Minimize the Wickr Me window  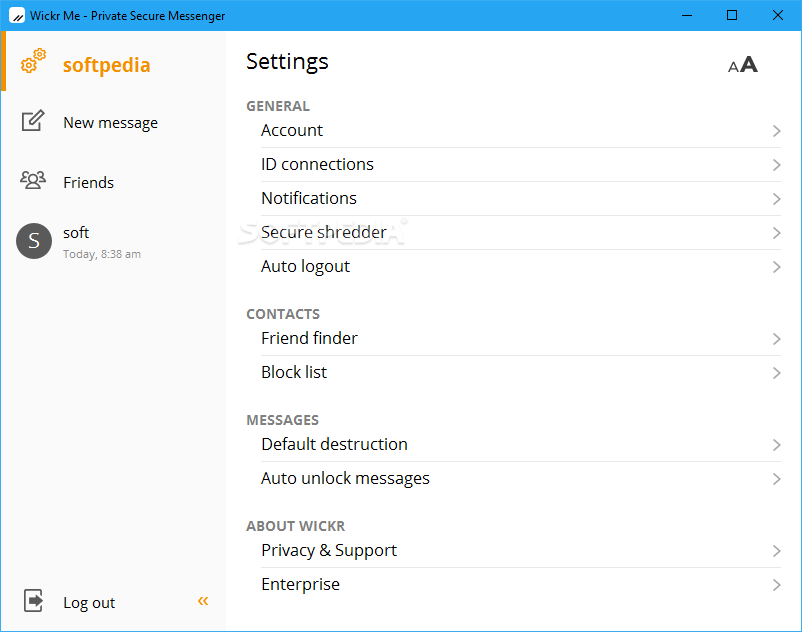pos(687,15)
